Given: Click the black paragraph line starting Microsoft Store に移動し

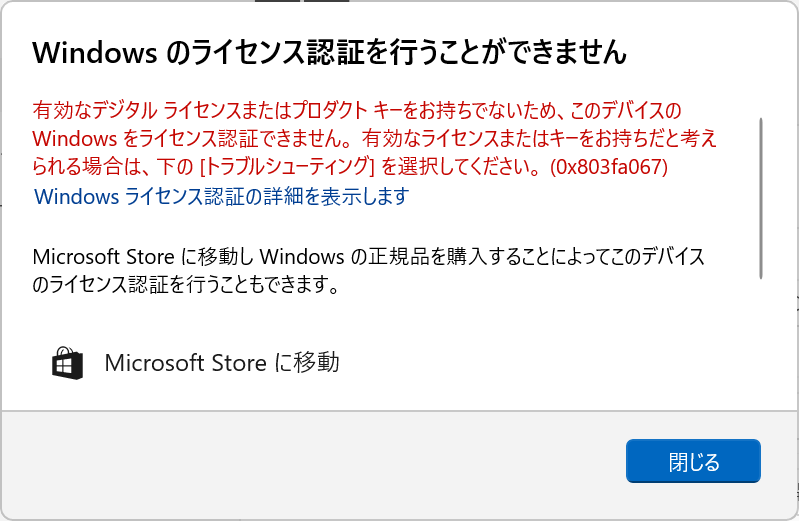Looking at the screenshot, I should coord(369,257).
